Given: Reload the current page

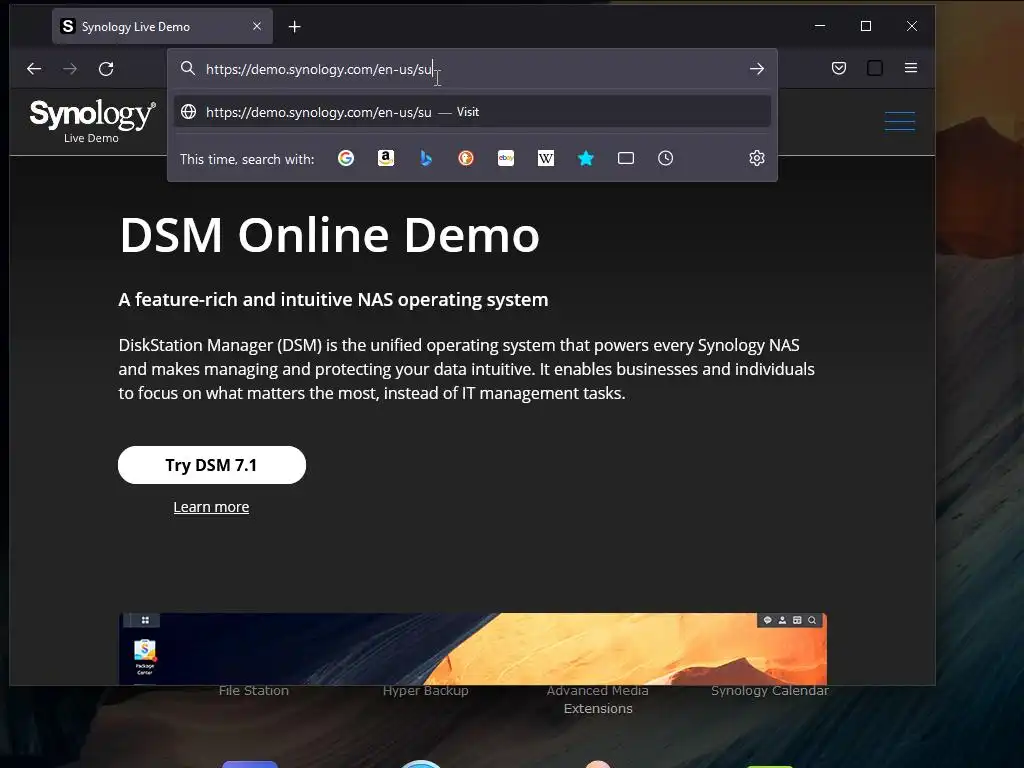Looking at the screenshot, I should pos(106,69).
